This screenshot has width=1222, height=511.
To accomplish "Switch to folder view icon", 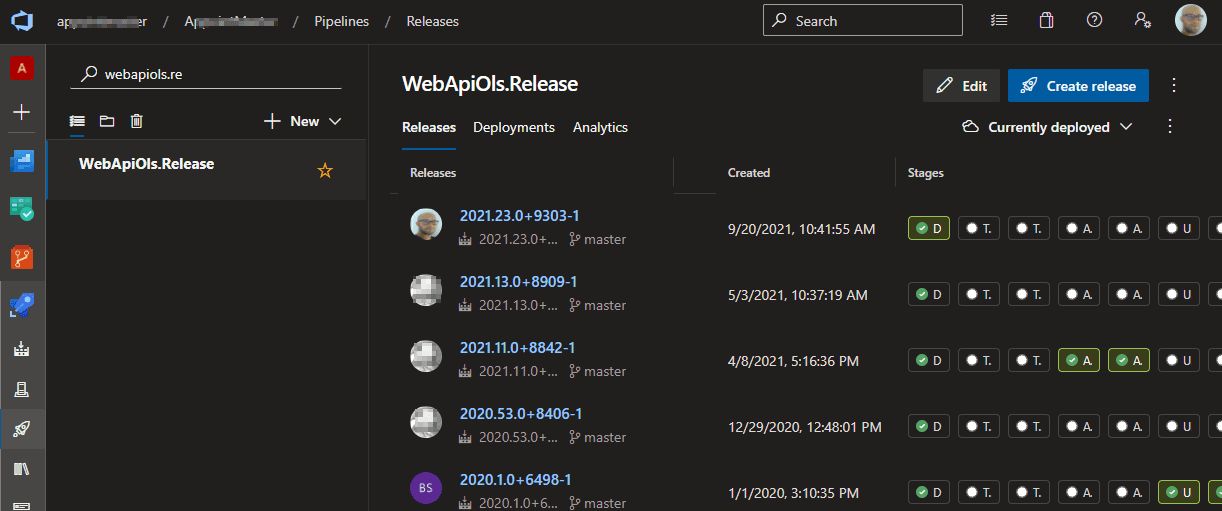I will coord(107,121).
